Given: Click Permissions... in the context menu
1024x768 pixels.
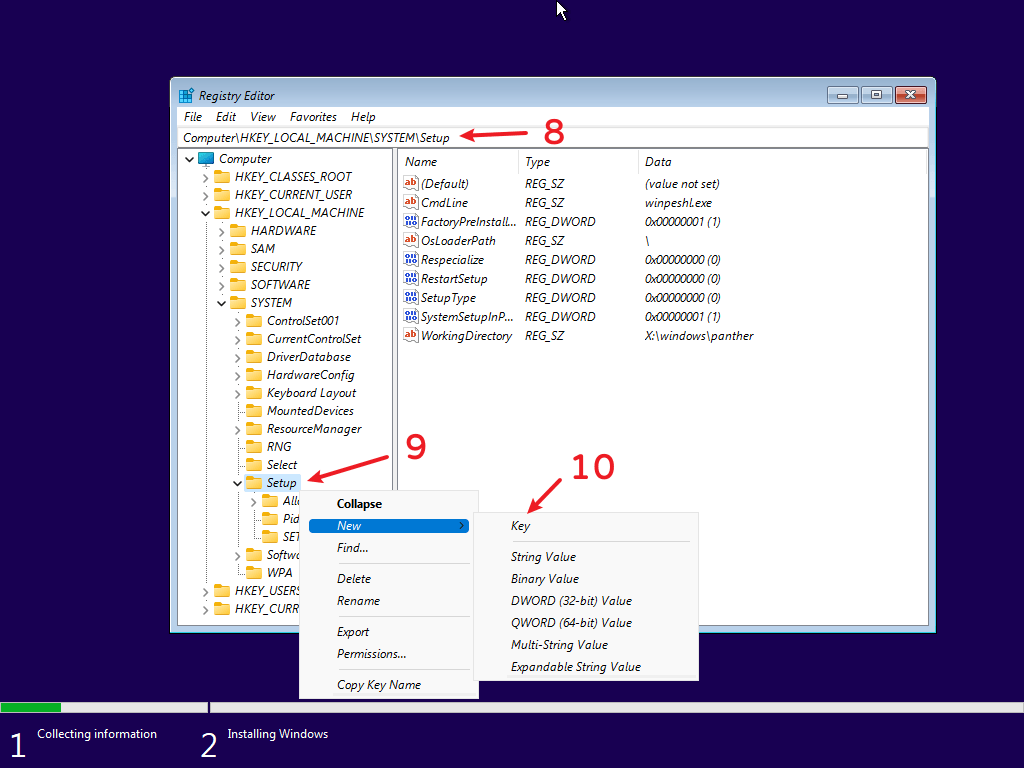Looking at the screenshot, I should 371,654.
